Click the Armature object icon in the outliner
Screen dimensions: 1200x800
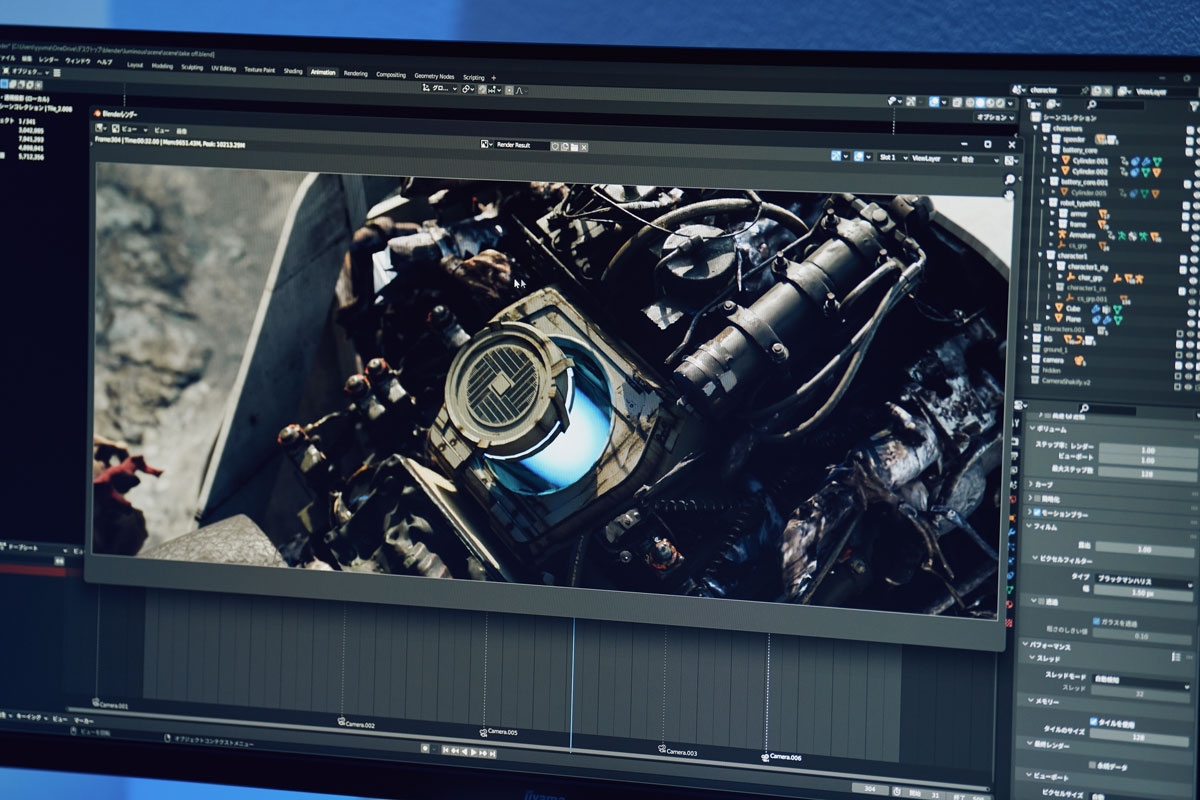point(1060,236)
